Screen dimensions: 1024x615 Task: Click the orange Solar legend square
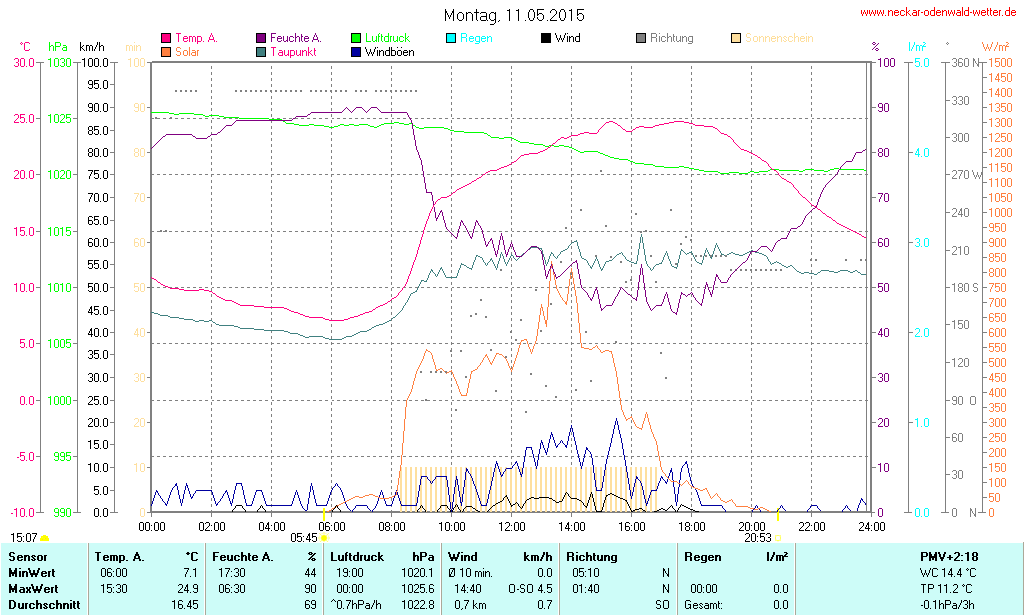click(x=166, y=52)
